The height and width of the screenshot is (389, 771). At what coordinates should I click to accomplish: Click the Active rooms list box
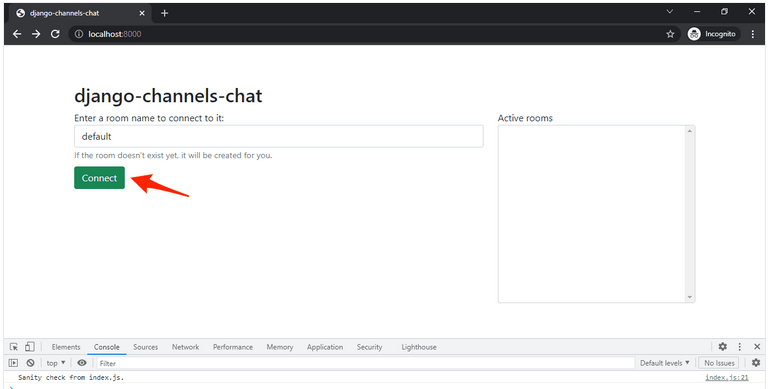(x=596, y=214)
